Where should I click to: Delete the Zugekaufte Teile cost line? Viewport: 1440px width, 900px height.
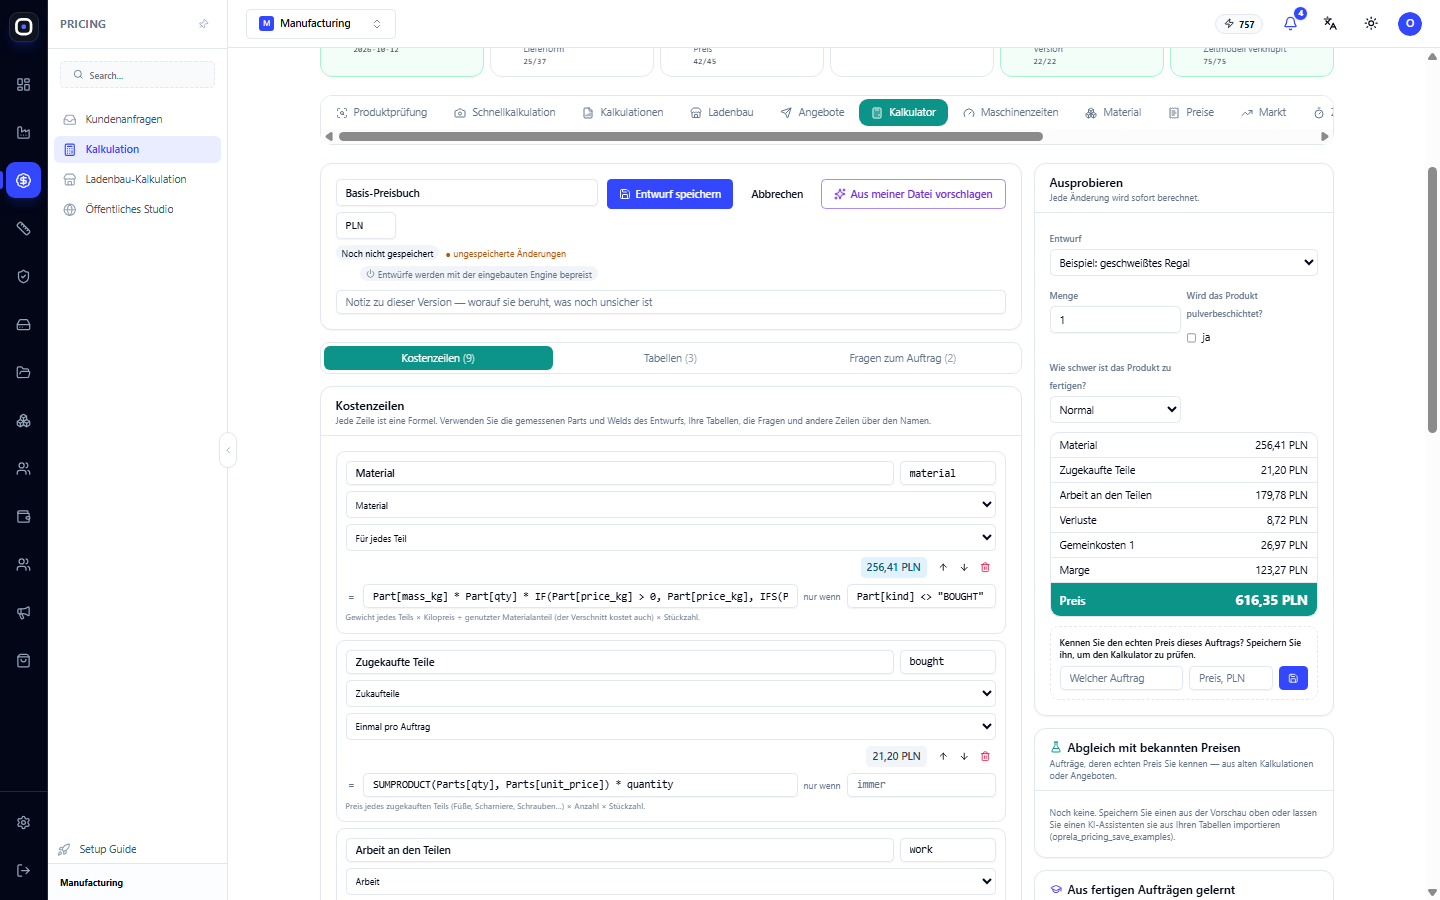pyautogui.click(x=985, y=756)
